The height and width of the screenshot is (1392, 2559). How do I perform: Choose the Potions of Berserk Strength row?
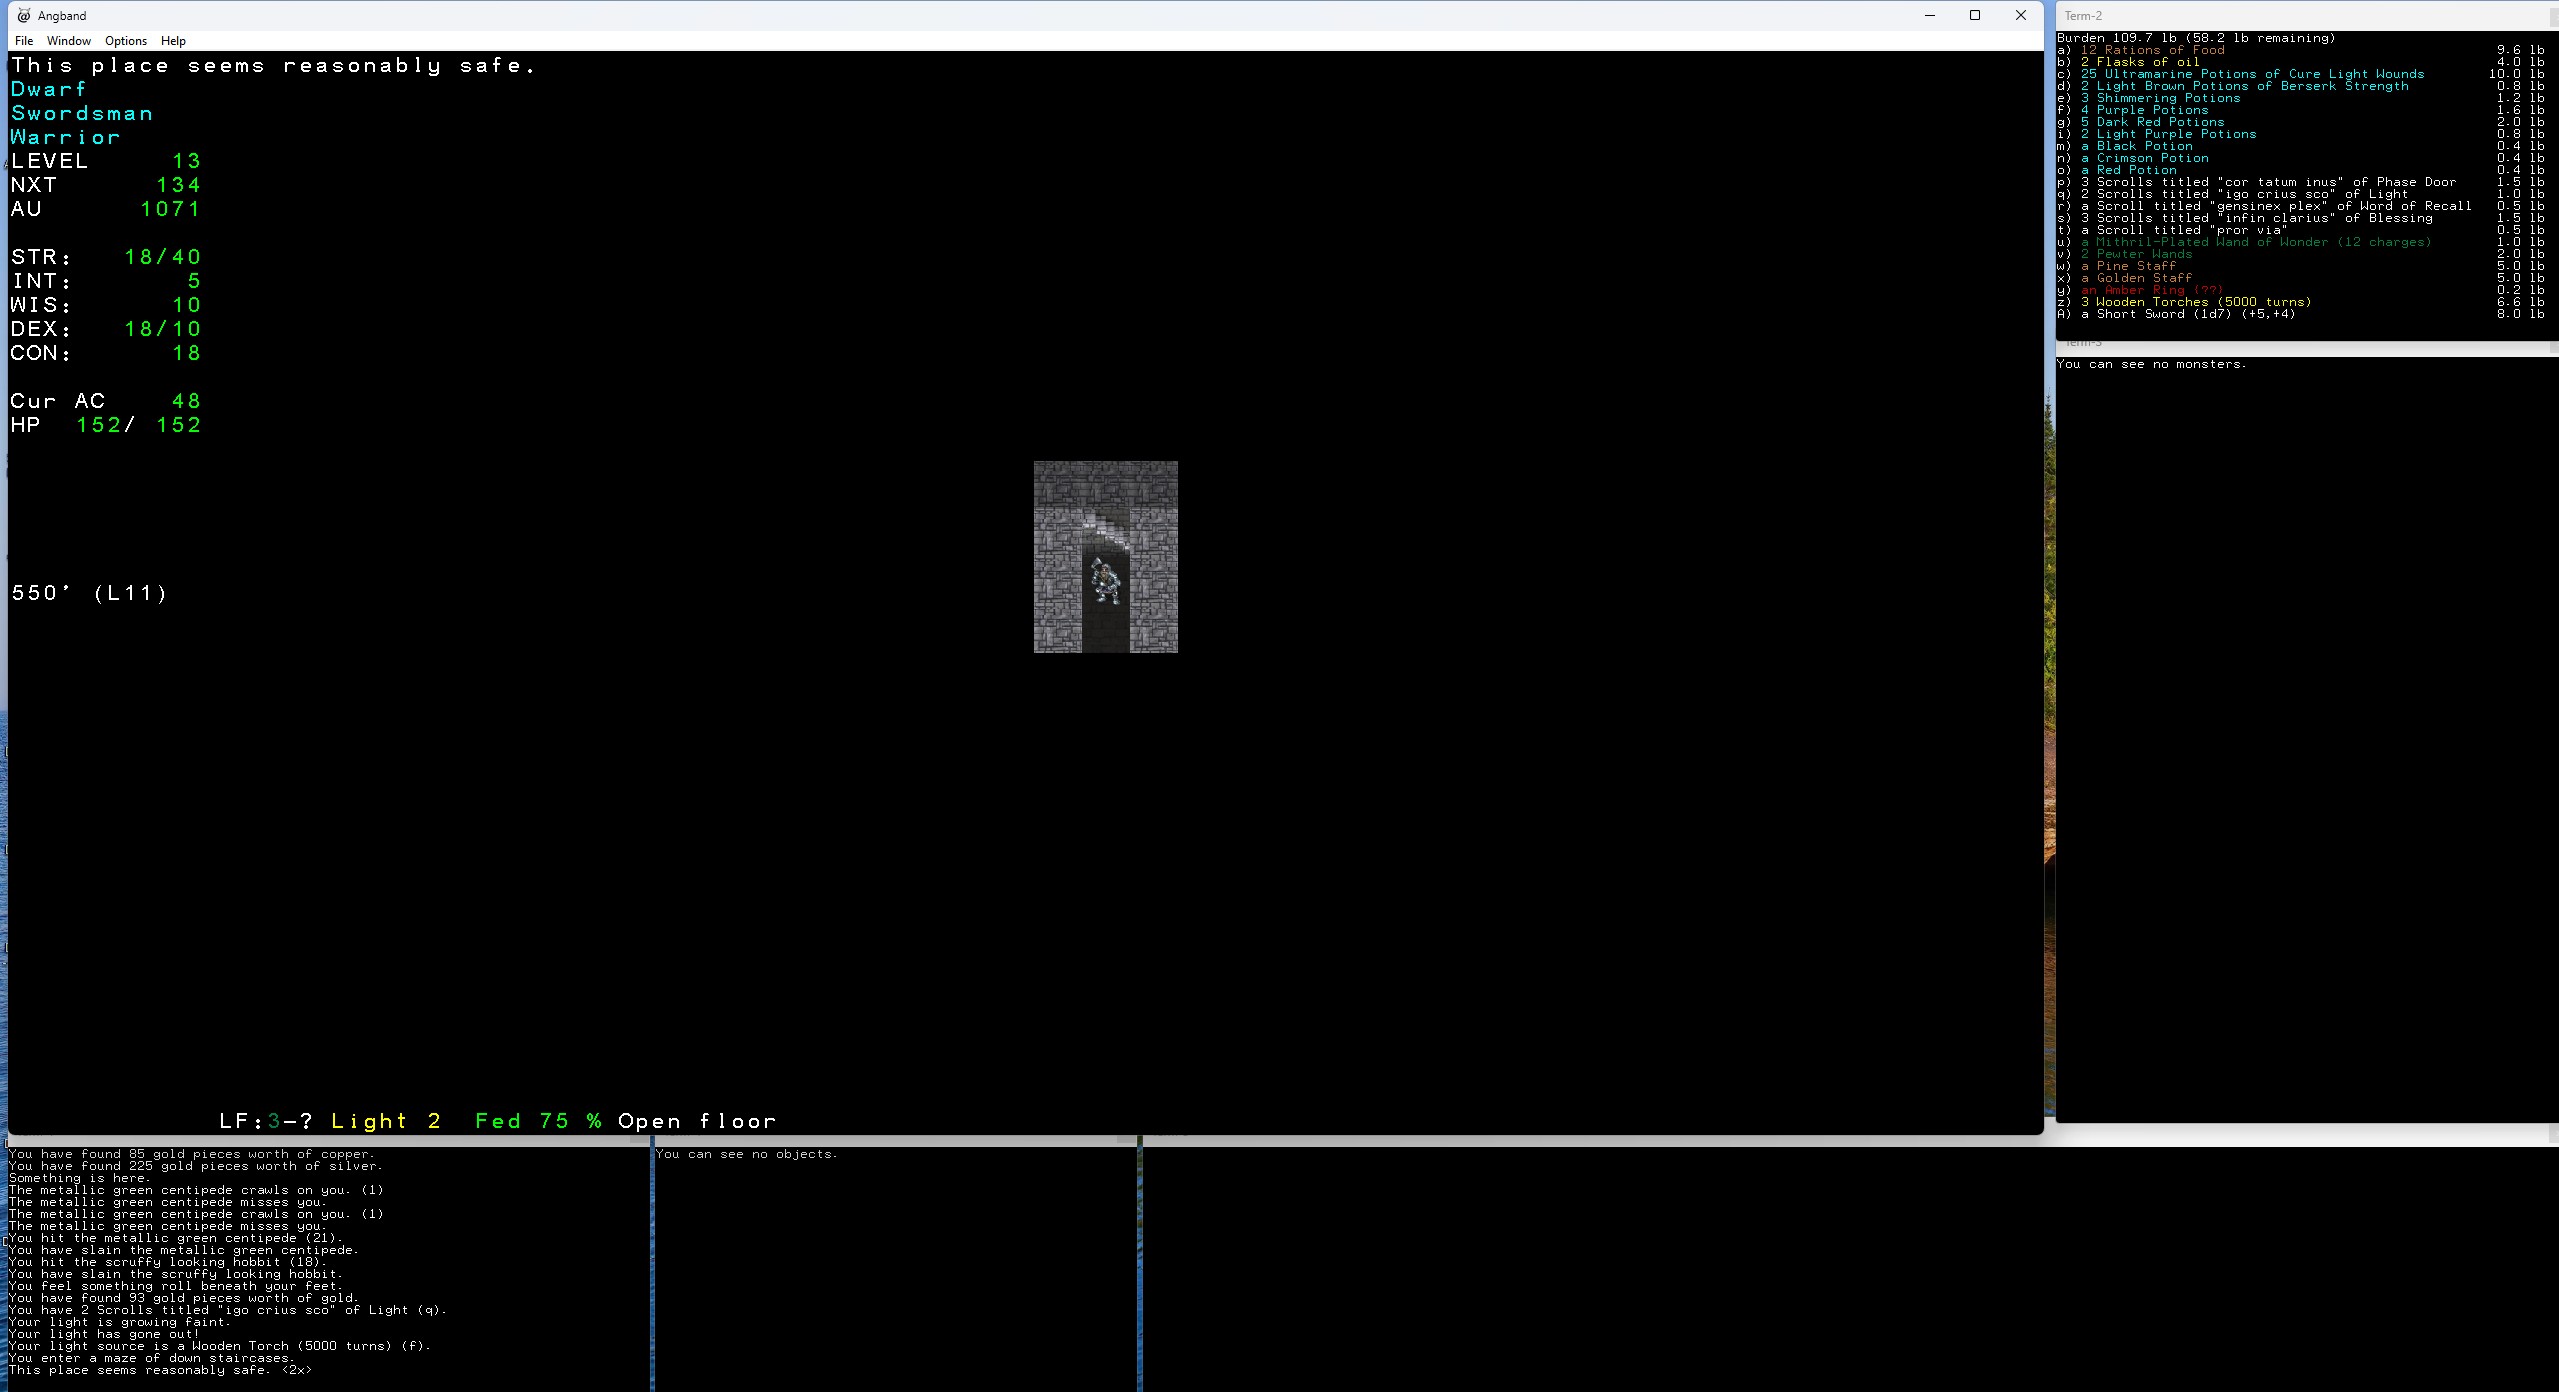coord(2301,86)
